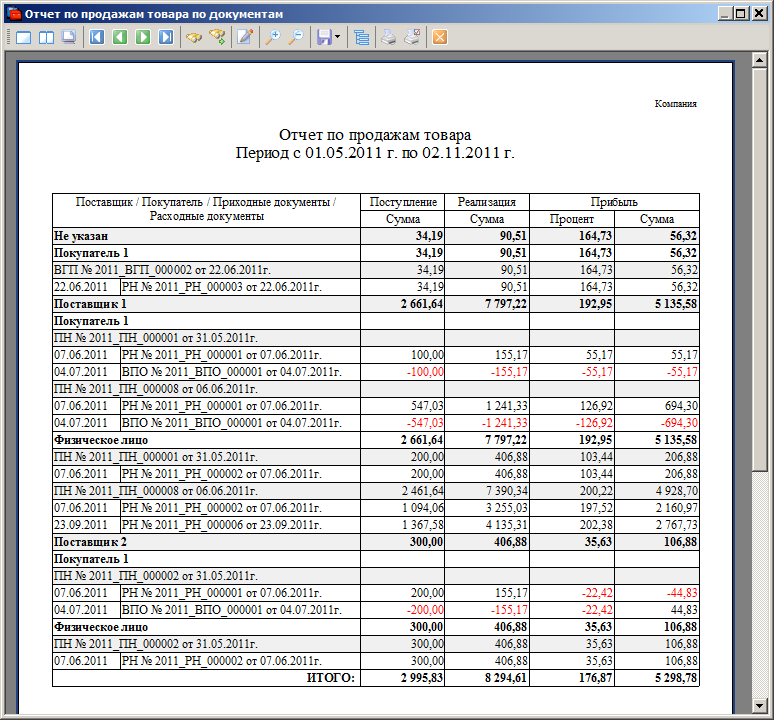Click the window title bar icon
Viewport: 774px width, 720px height.
tap(13, 14)
